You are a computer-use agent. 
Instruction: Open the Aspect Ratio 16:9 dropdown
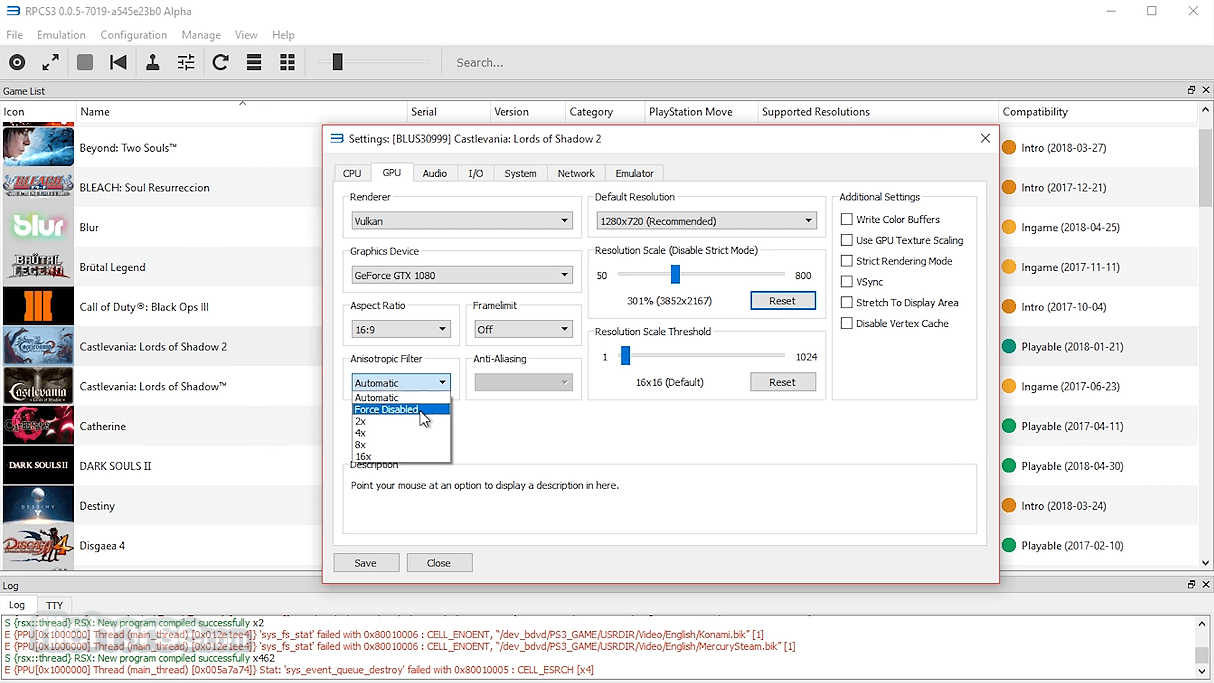coord(401,329)
